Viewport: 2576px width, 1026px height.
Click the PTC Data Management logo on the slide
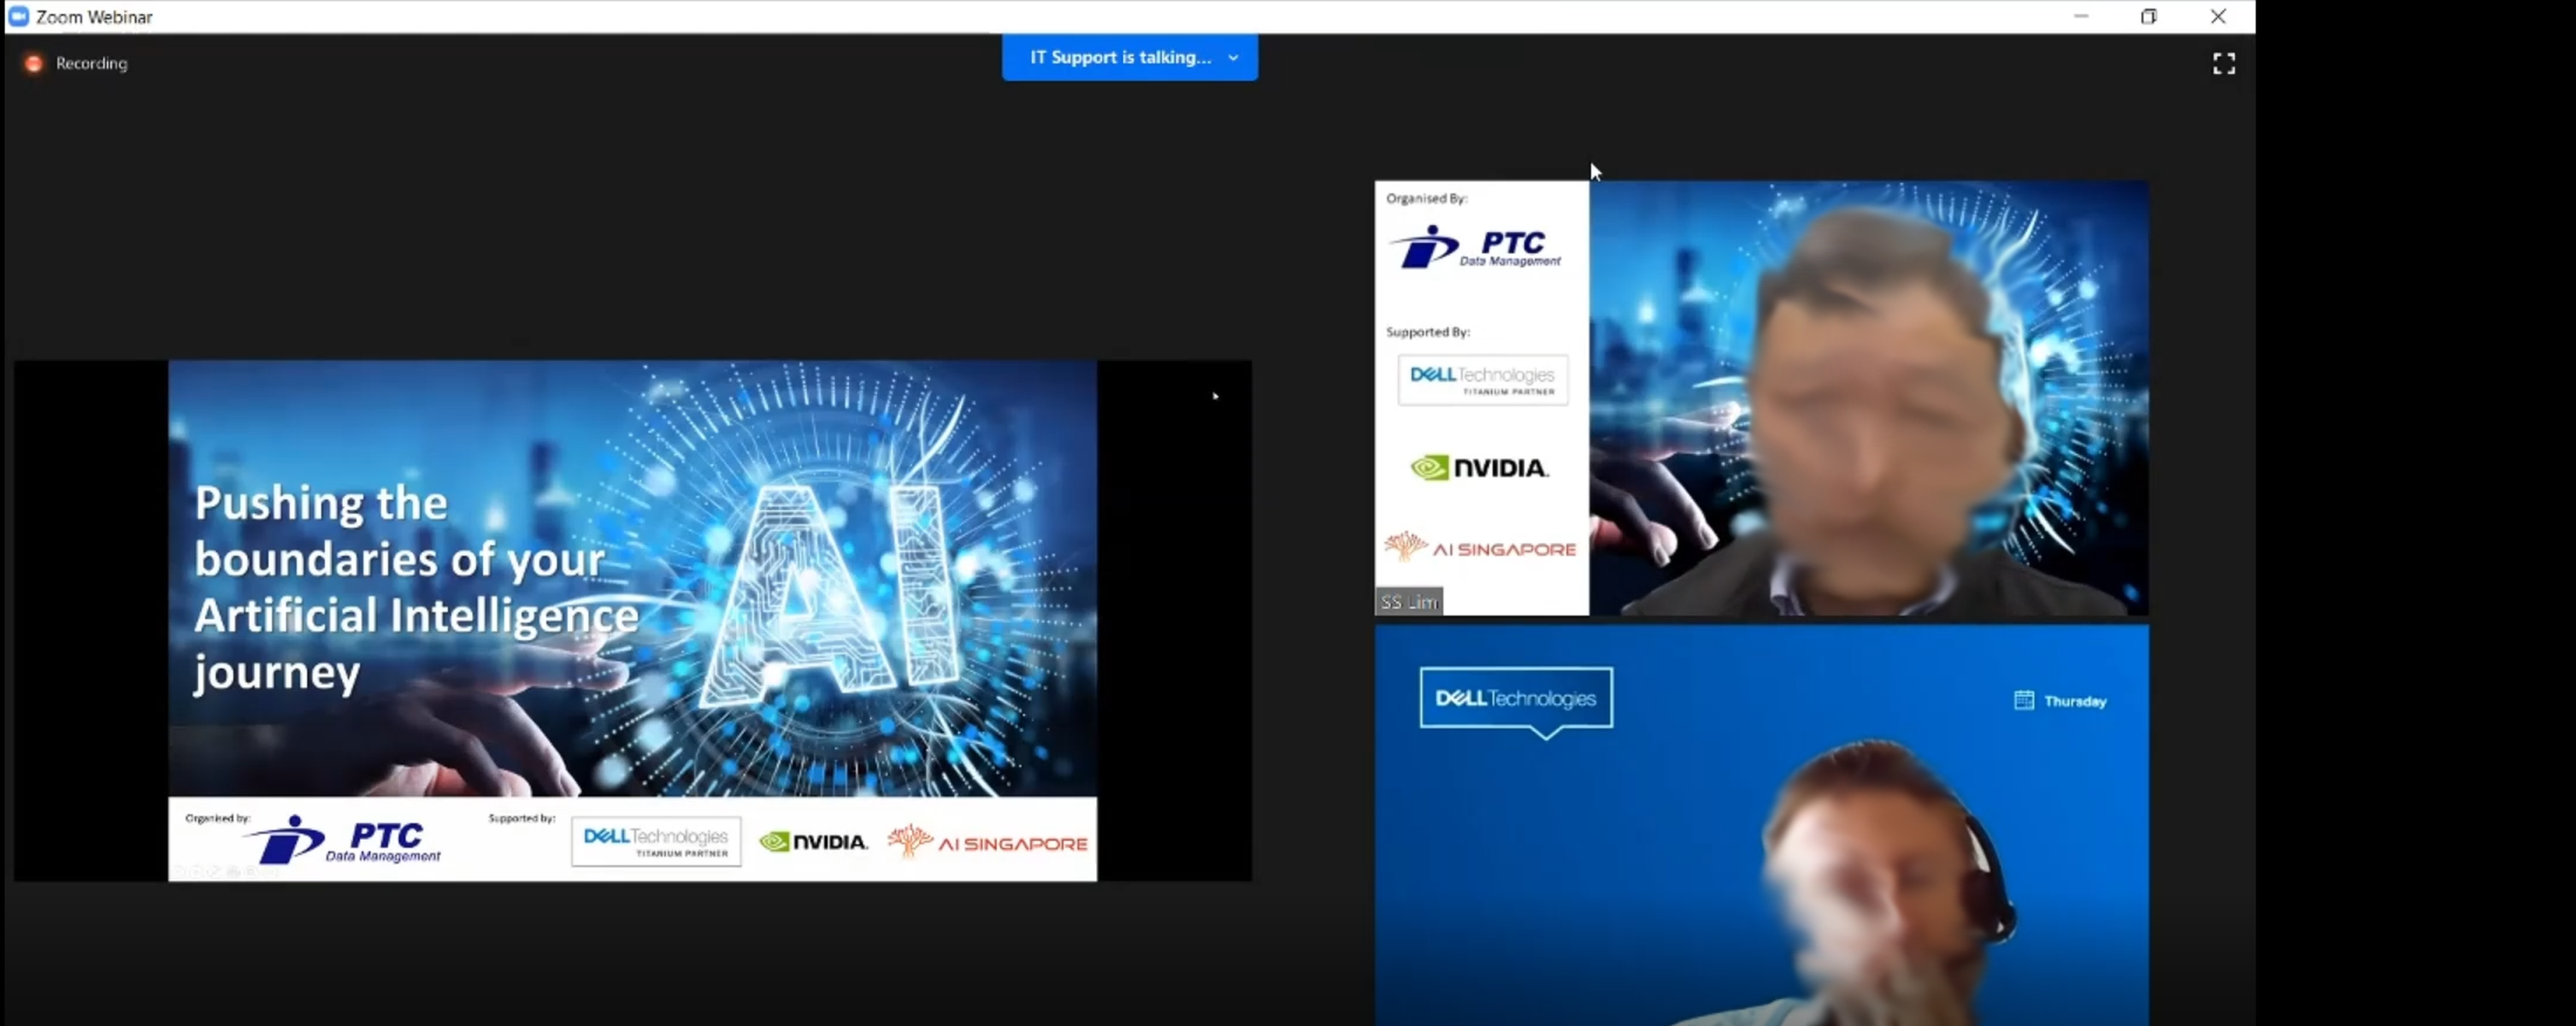(x=343, y=840)
